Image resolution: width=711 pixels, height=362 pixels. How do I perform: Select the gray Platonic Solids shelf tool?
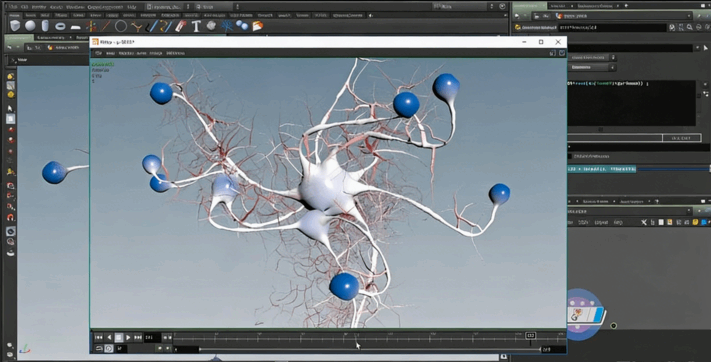coord(211,25)
